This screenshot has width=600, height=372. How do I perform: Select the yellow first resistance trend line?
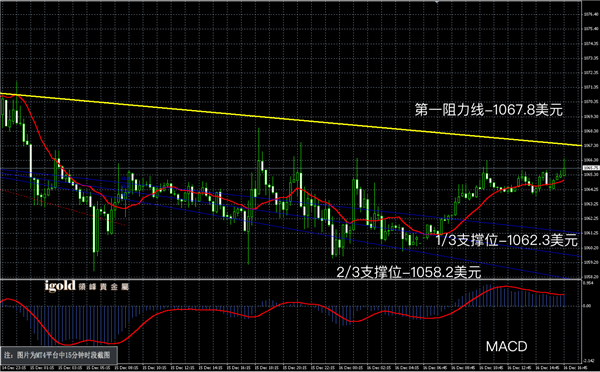coord(291,119)
